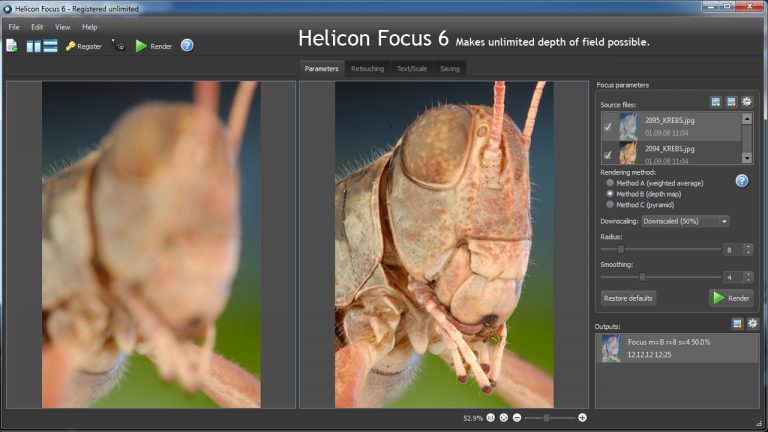Click the Smoothing slider handle

(642, 277)
